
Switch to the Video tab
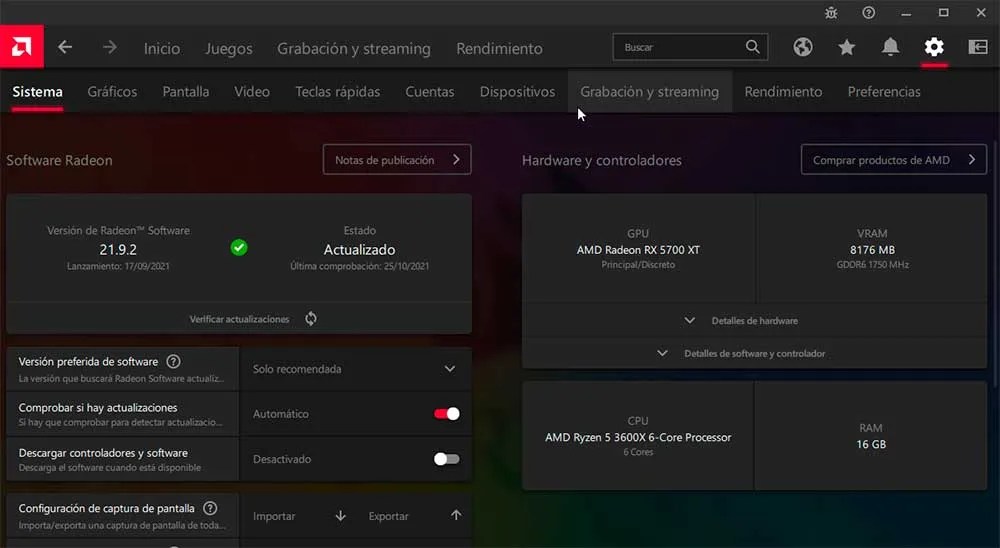[252, 91]
